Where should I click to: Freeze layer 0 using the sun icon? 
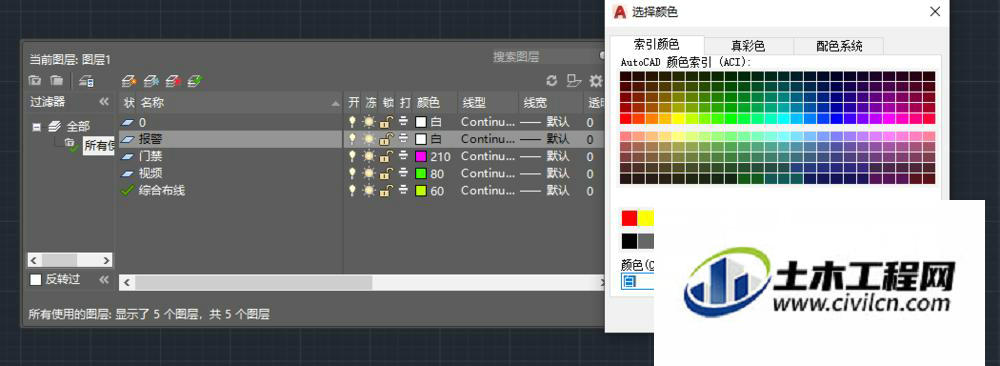pyautogui.click(x=369, y=122)
